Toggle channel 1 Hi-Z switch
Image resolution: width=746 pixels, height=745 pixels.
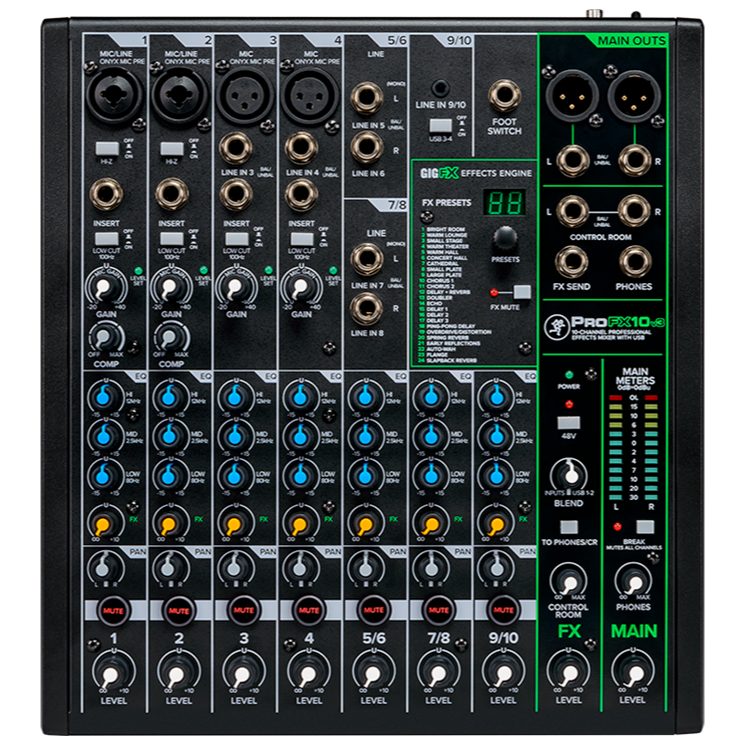(105, 148)
